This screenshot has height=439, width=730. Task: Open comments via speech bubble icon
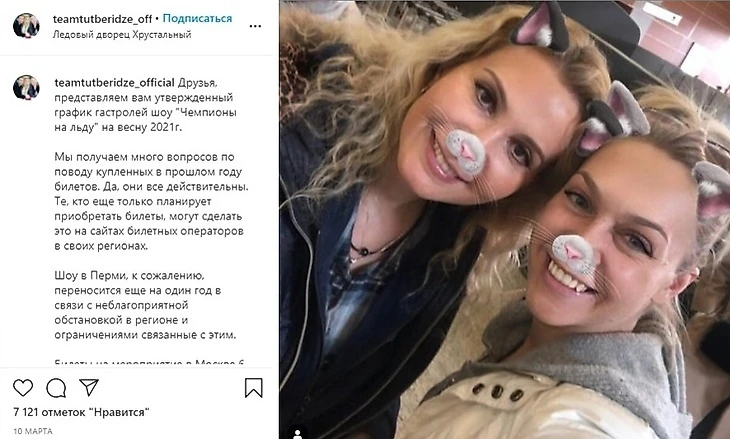tap(56, 388)
